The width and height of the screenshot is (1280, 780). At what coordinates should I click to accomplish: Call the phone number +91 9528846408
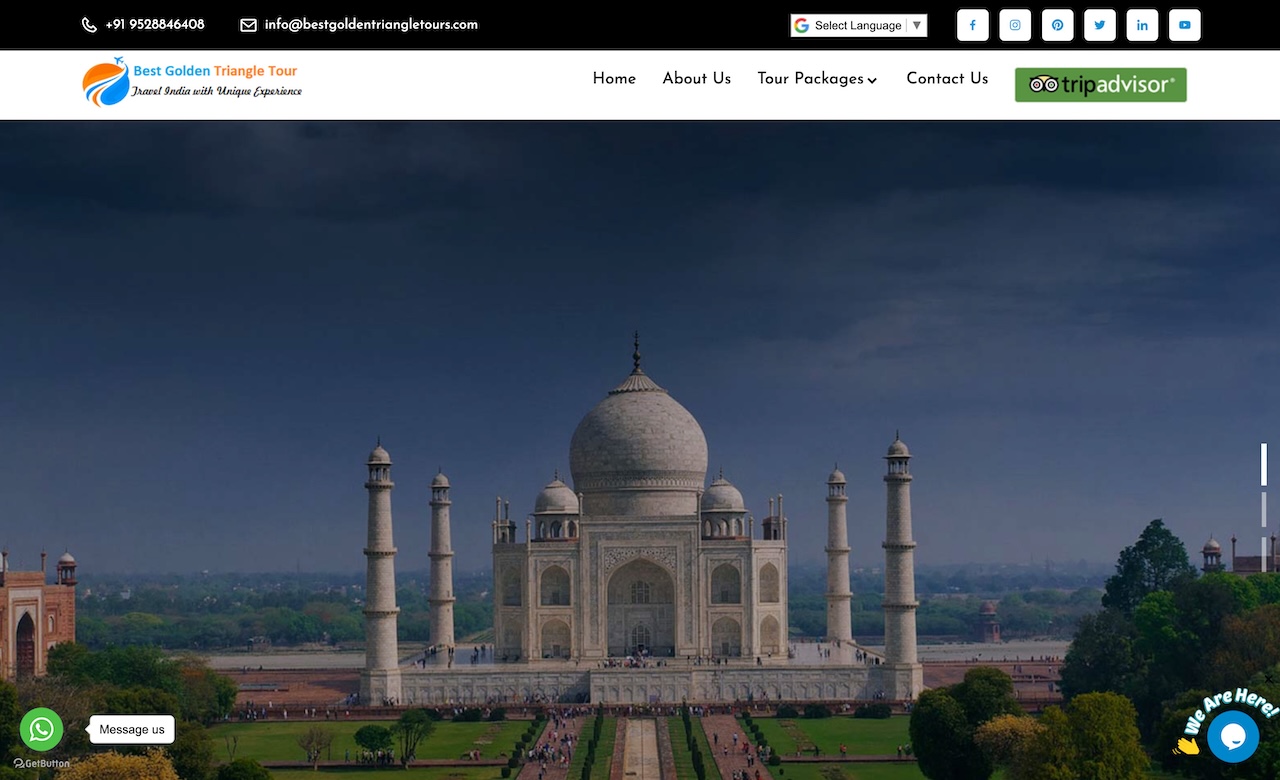[x=154, y=25]
